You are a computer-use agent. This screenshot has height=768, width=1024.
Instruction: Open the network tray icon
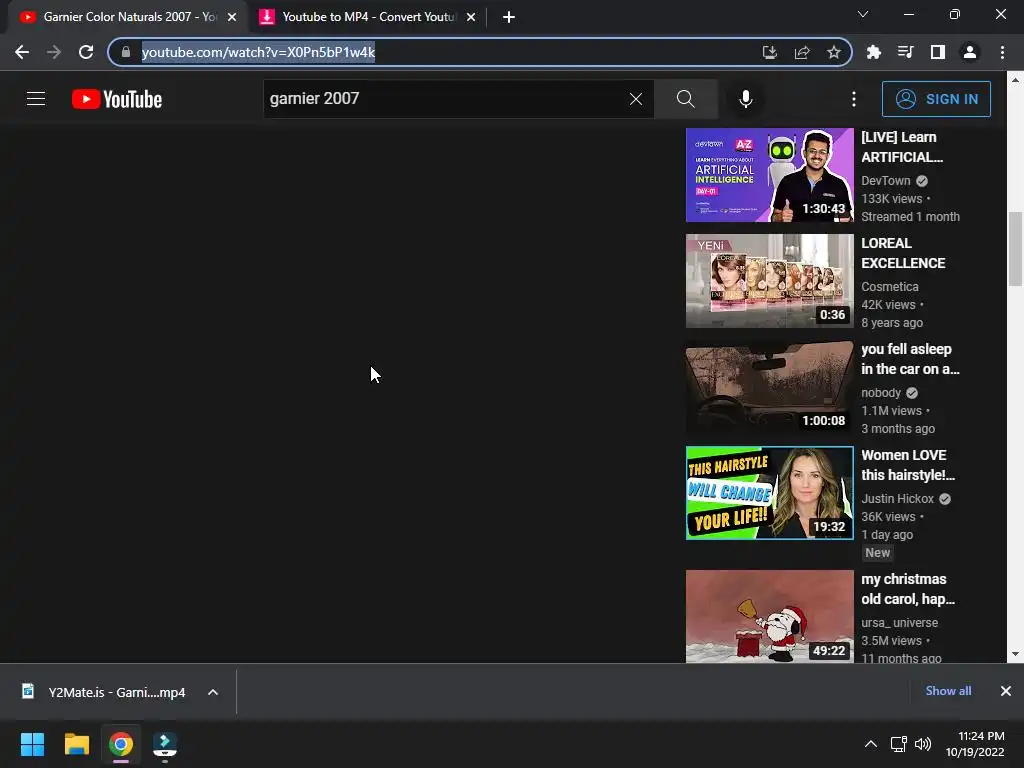point(899,744)
